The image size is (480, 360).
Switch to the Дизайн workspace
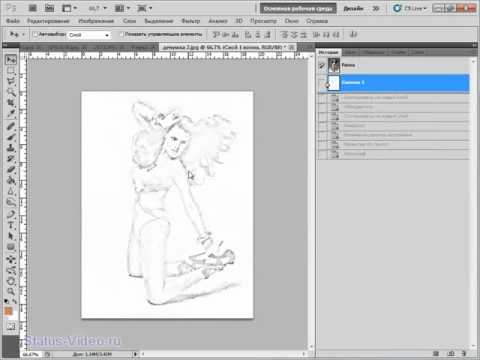[353, 9]
